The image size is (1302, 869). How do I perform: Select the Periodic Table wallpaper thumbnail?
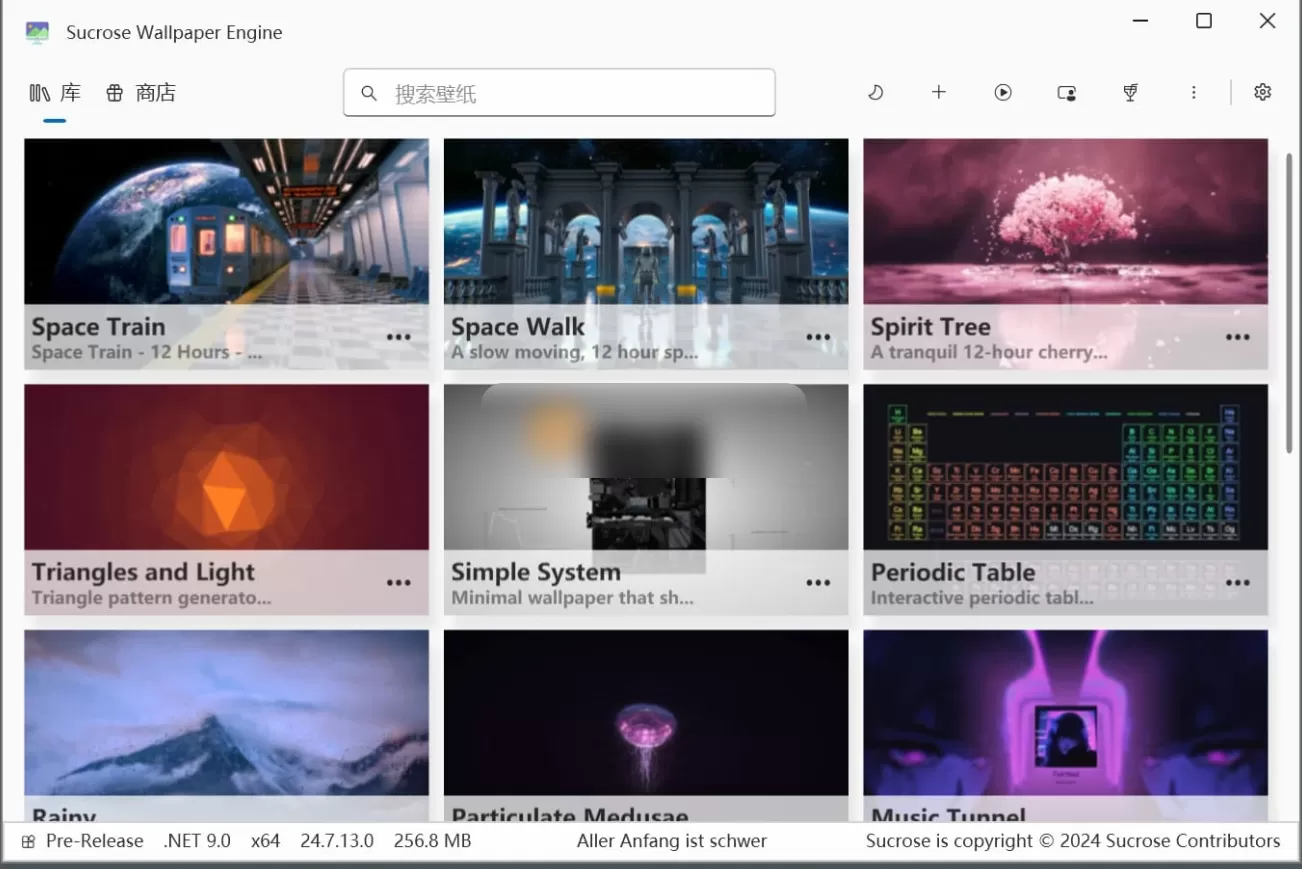1065,467
